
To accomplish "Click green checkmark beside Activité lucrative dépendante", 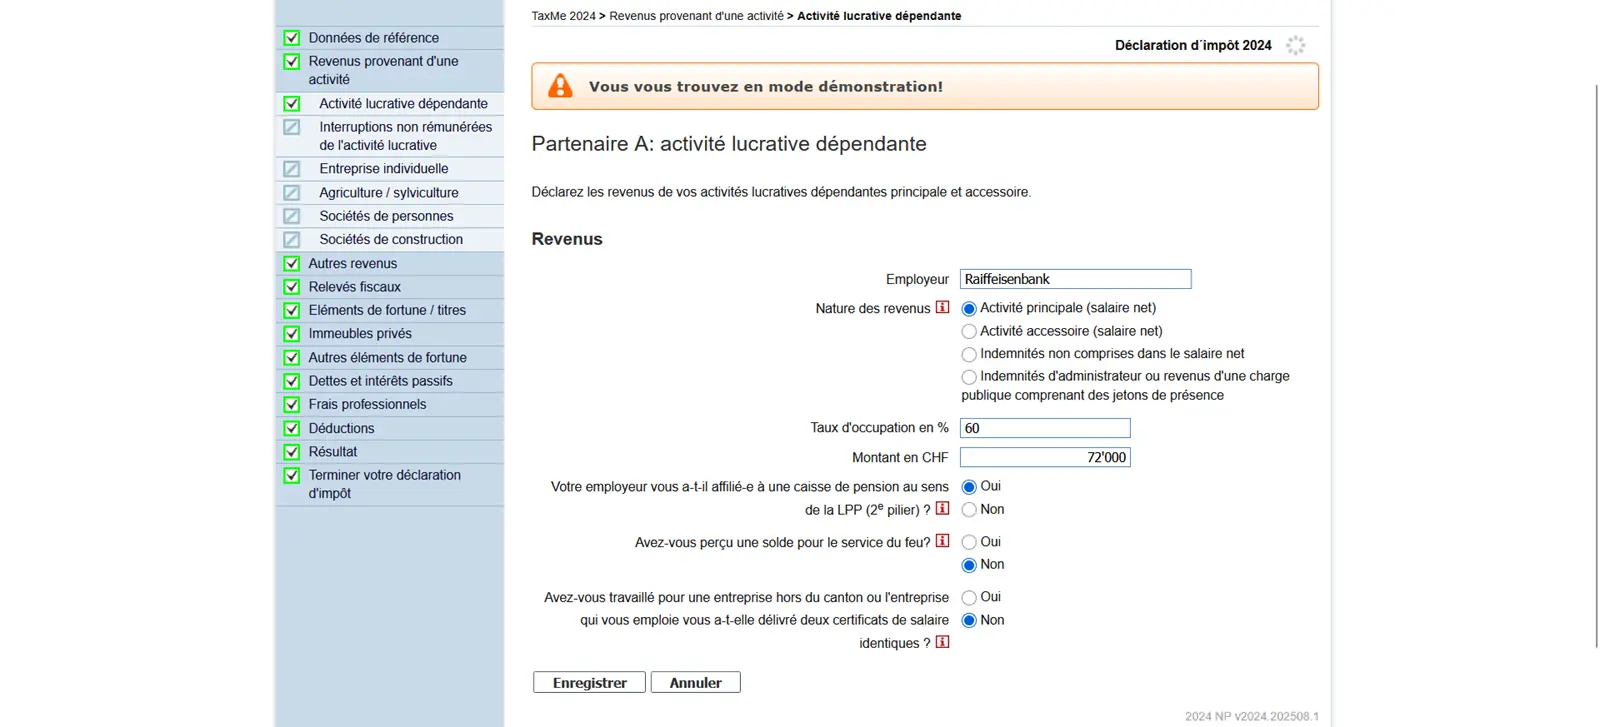I will tap(292, 103).
